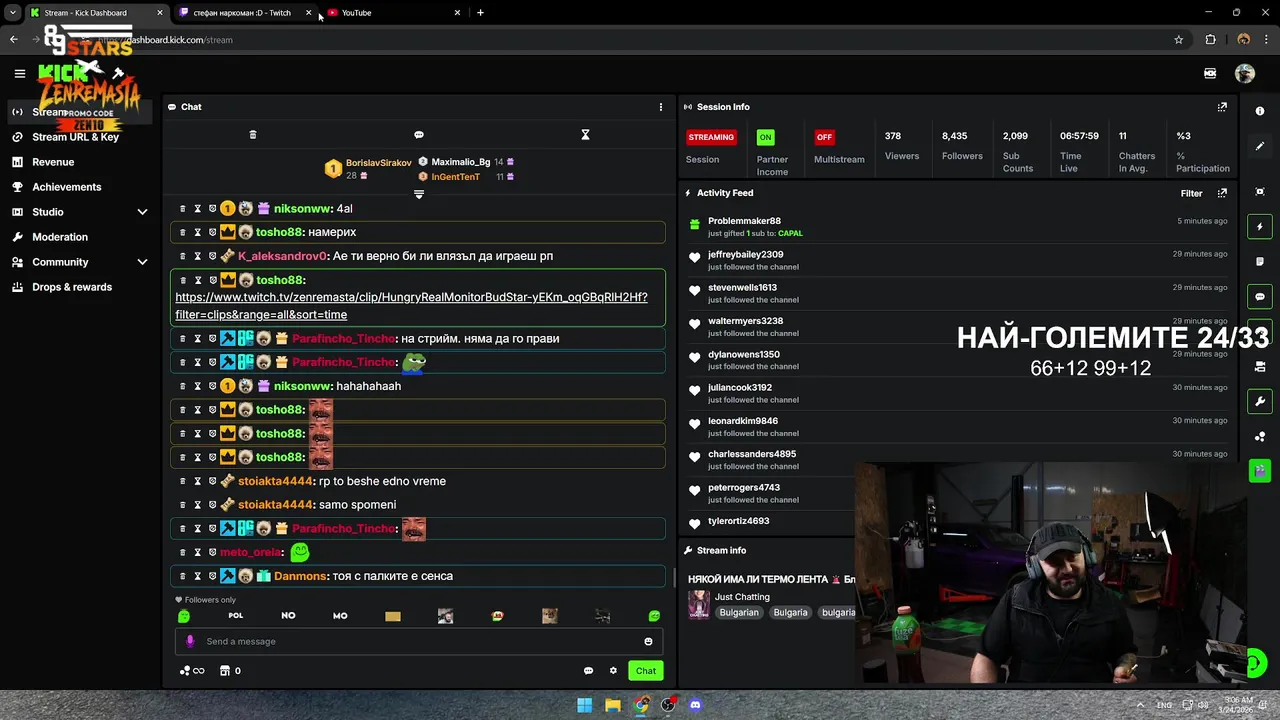Pop out the Session Info panel
1280x720 pixels.
tap(1222, 107)
